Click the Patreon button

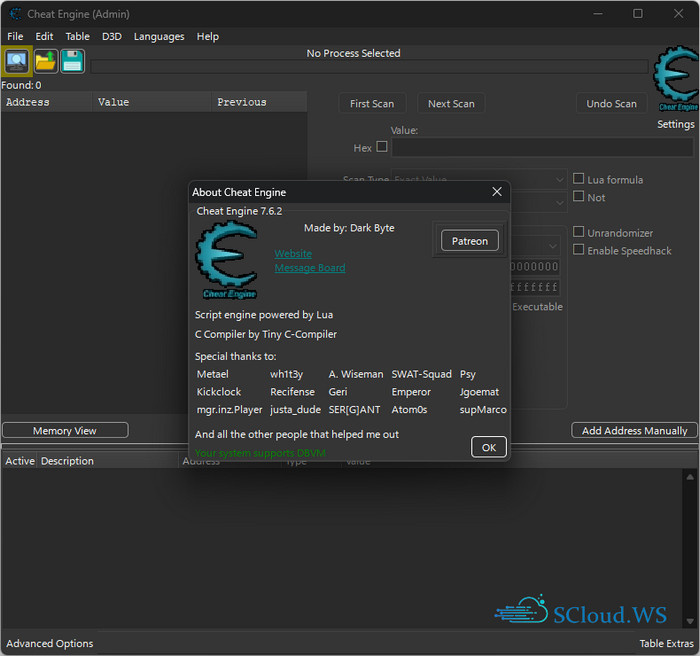470,241
